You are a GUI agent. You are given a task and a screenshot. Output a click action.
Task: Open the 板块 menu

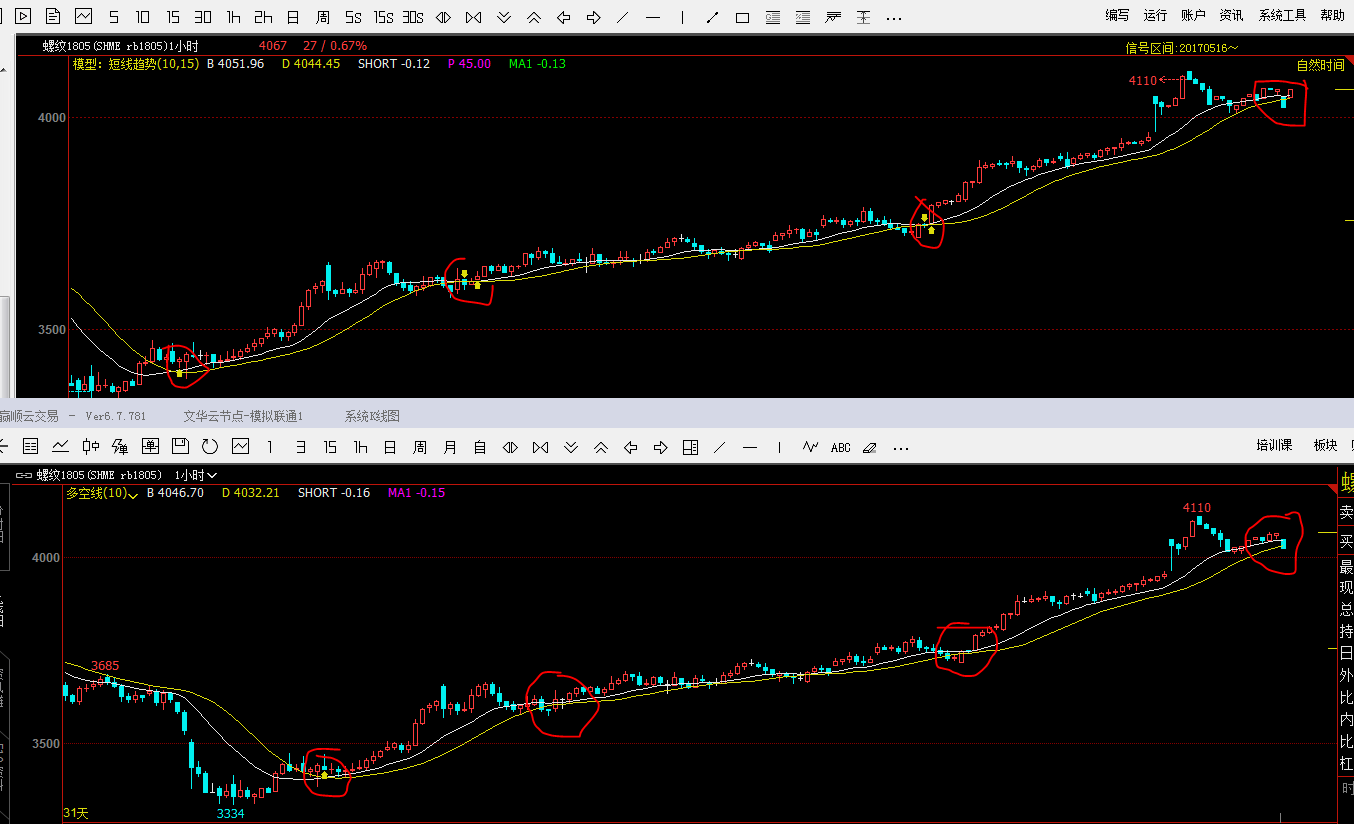point(1325,445)
